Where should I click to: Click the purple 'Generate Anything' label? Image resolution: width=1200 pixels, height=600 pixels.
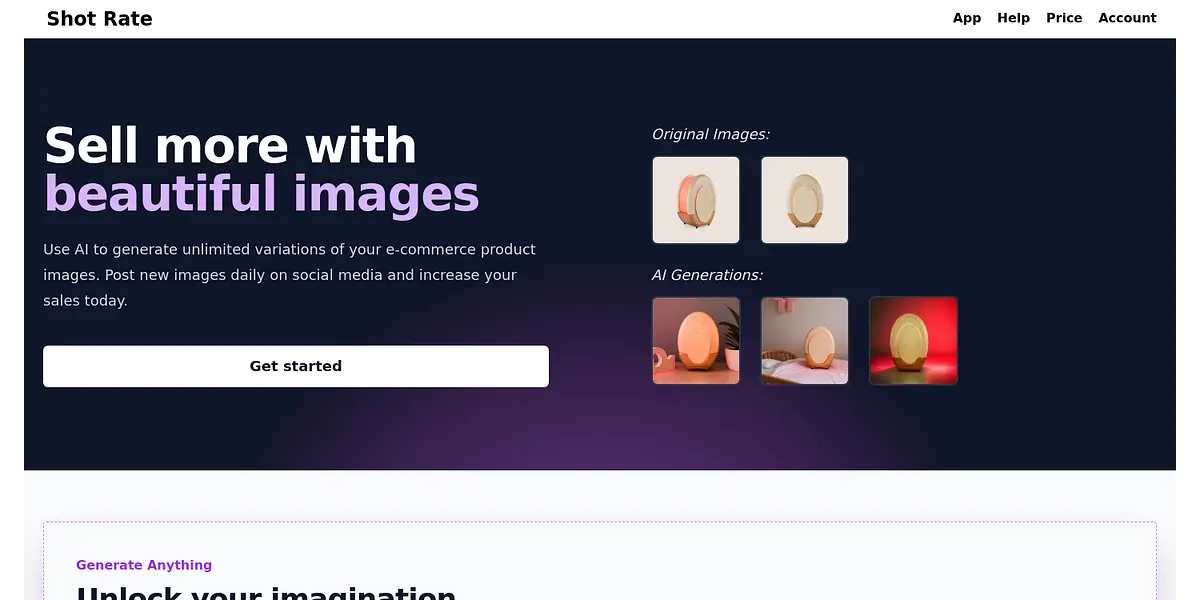pyautogui.click(x=144, y=565)
